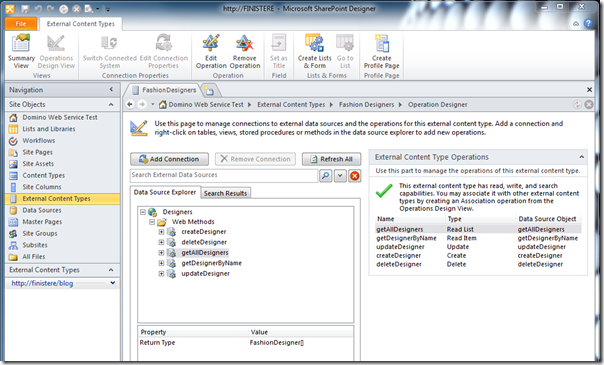Click the red clear search icon
604x365 pixels.
(354, 176)
